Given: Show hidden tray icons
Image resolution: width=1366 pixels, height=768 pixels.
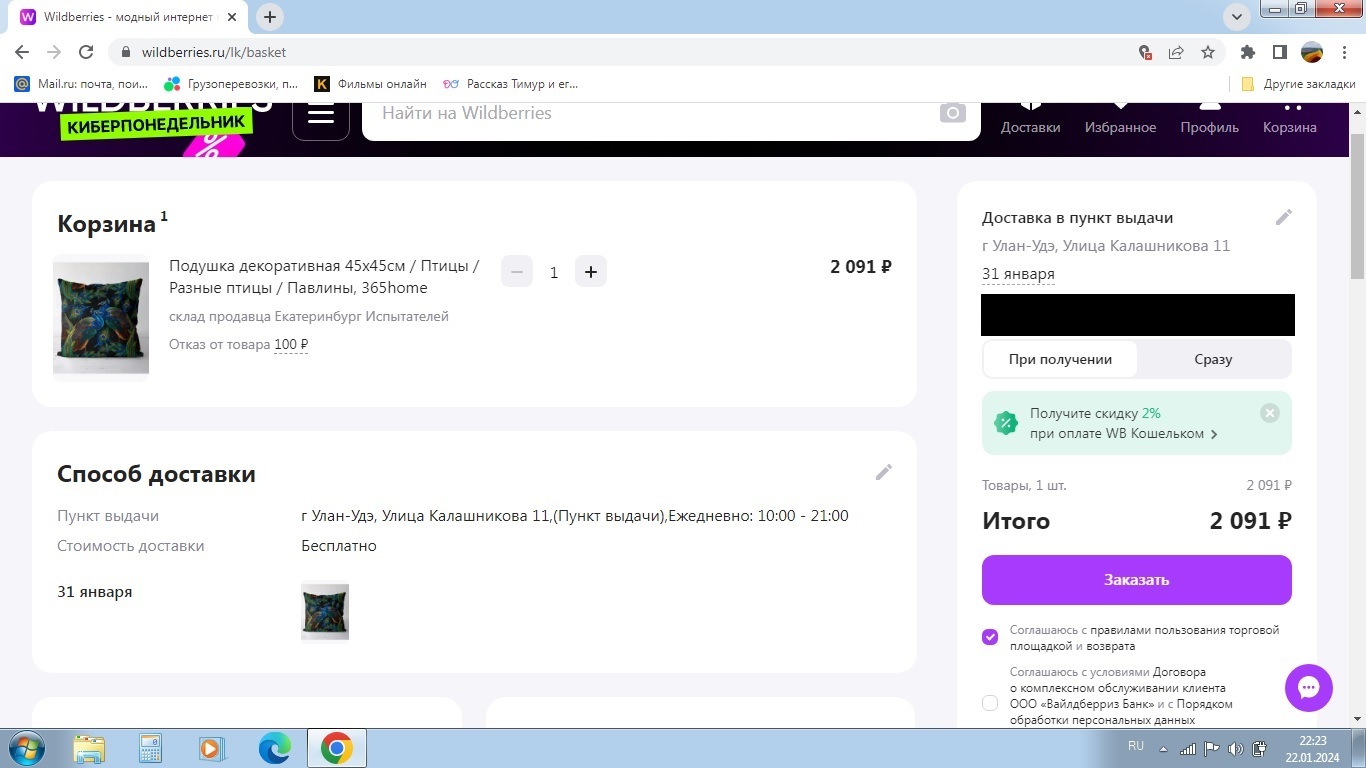Looking at the screenshot, I should click(1163, 749).
